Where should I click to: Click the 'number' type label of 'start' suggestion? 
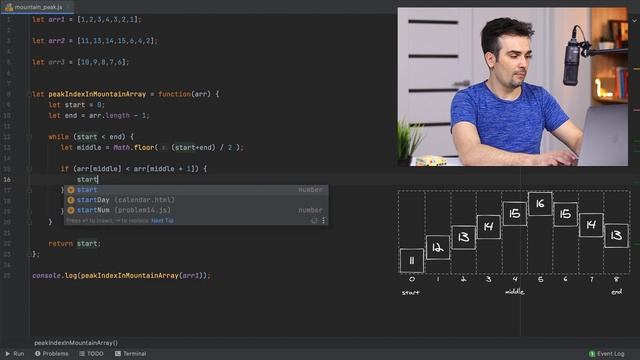[310, 190]
